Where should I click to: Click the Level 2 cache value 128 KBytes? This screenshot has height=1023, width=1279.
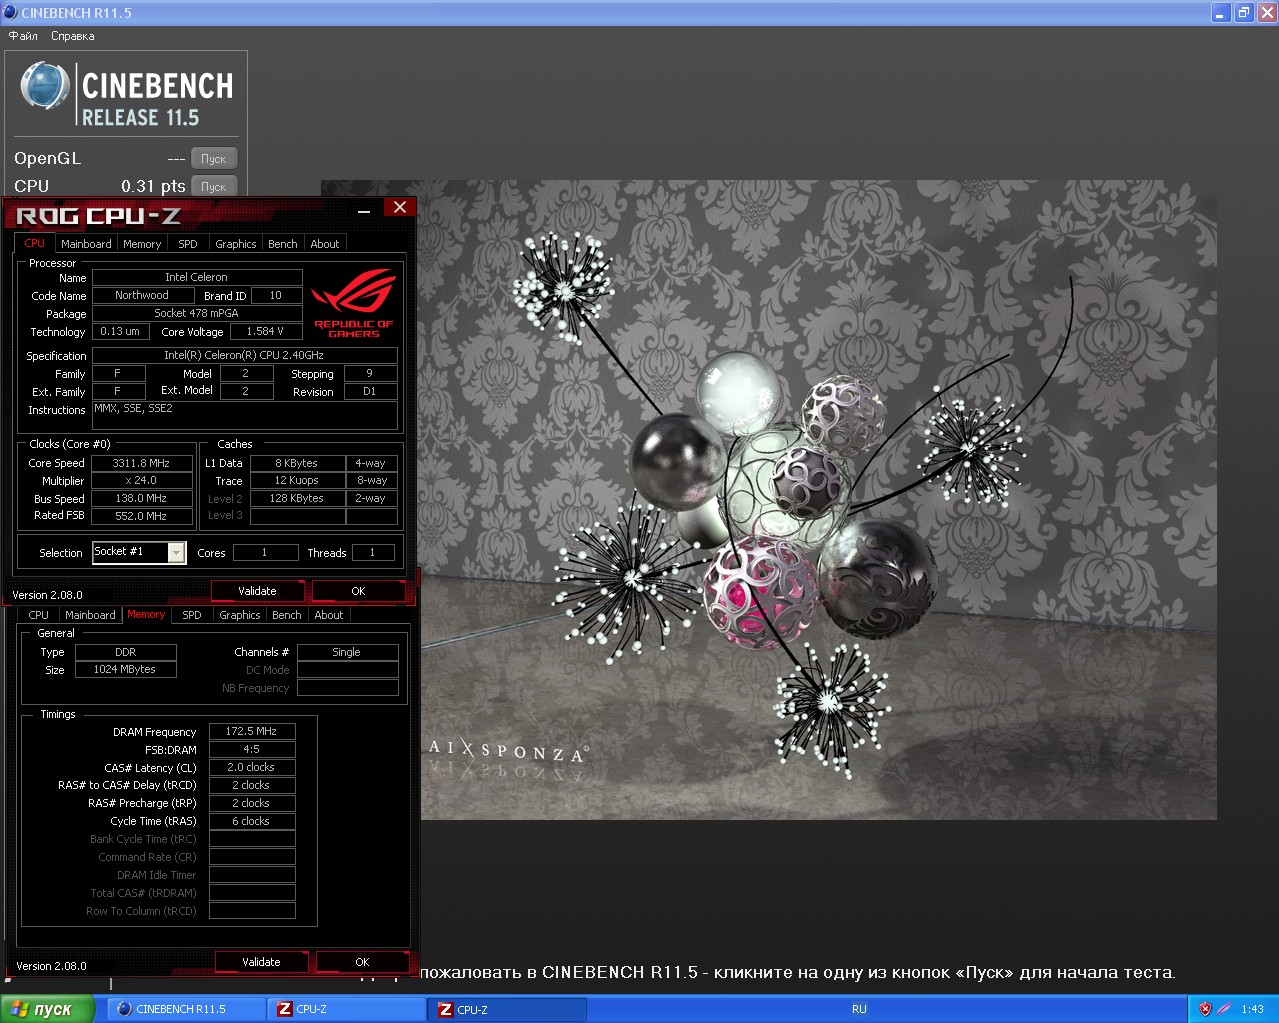pos(297,498)
